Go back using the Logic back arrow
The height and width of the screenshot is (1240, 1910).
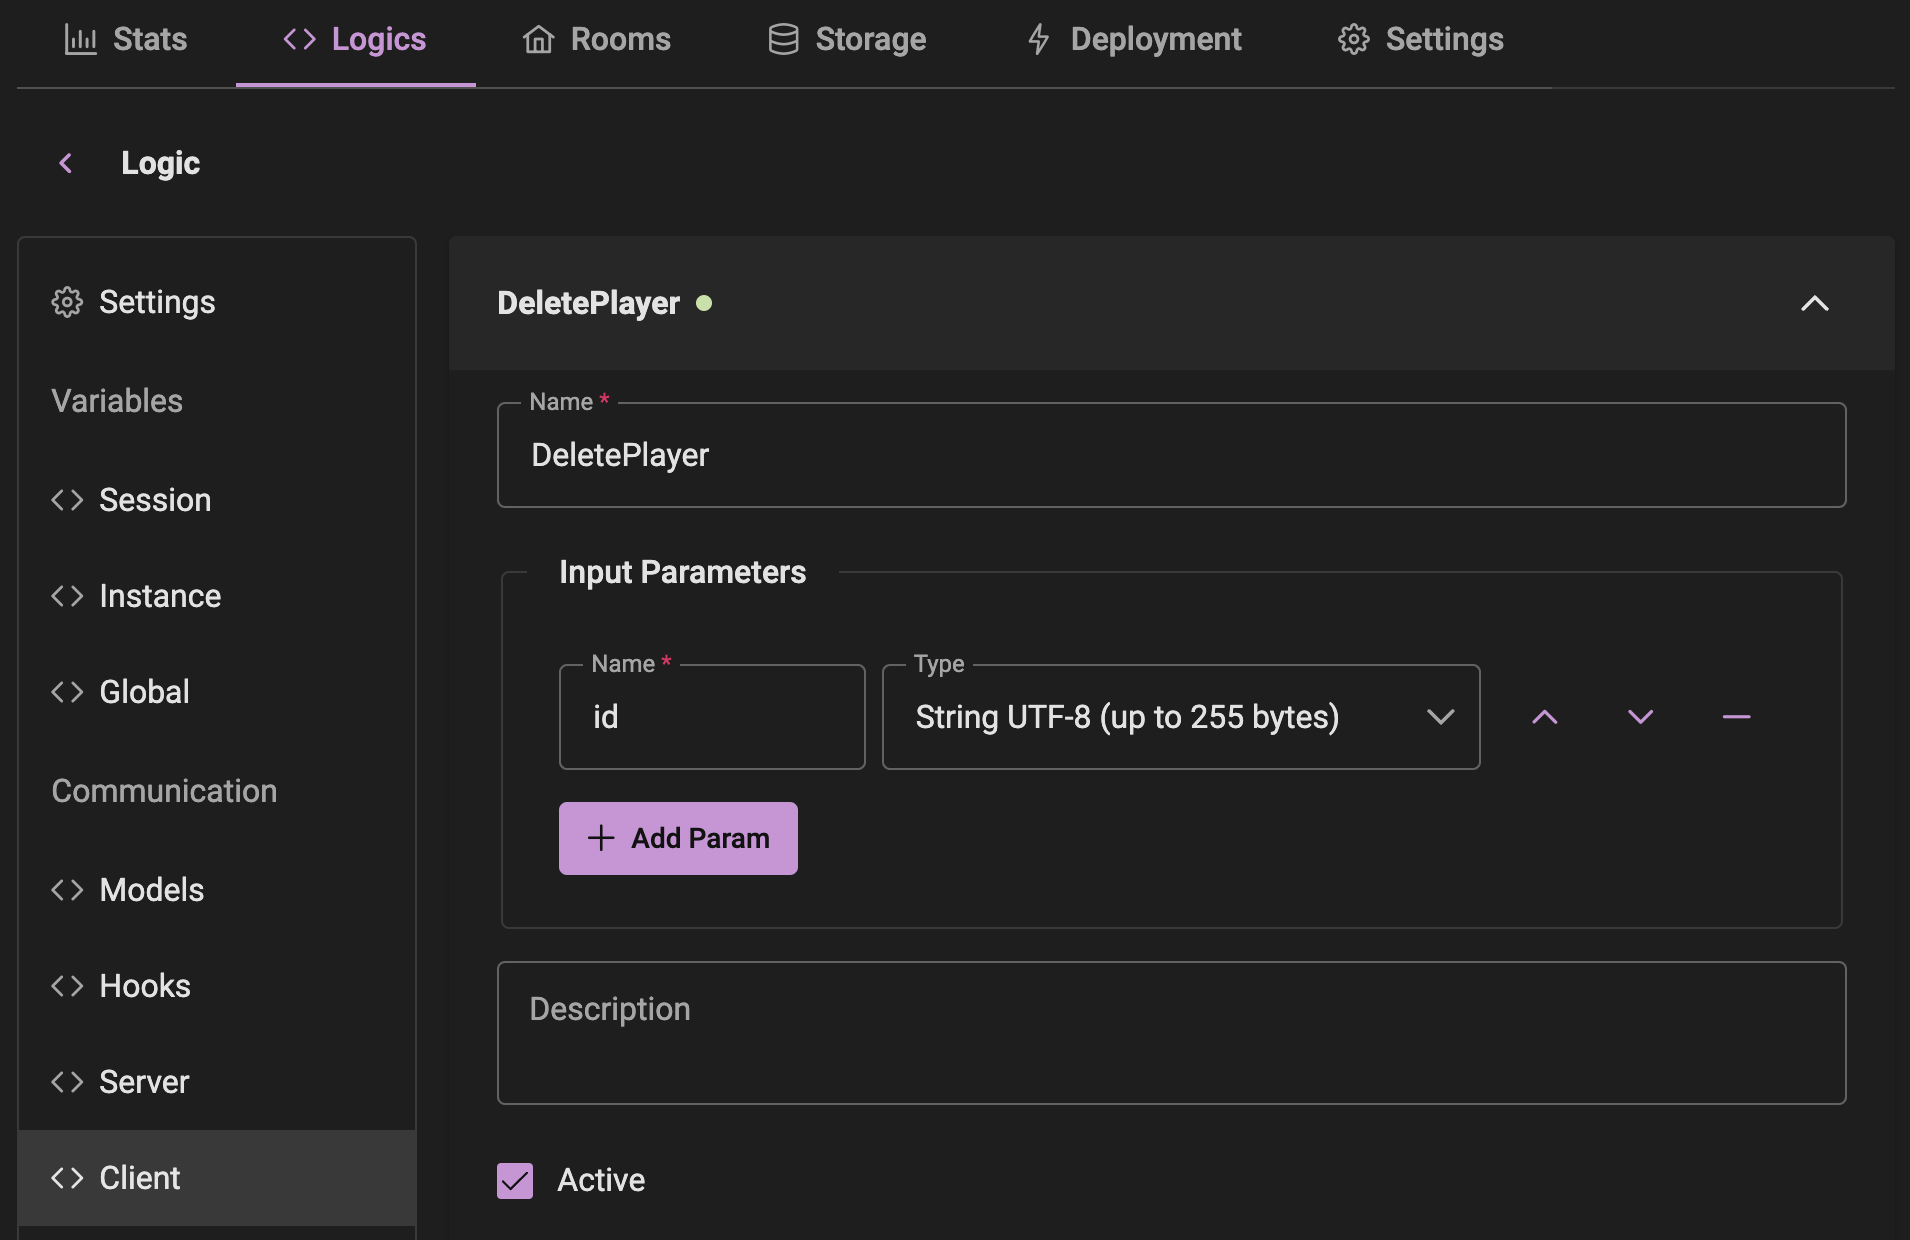click(x=66, y=163)
